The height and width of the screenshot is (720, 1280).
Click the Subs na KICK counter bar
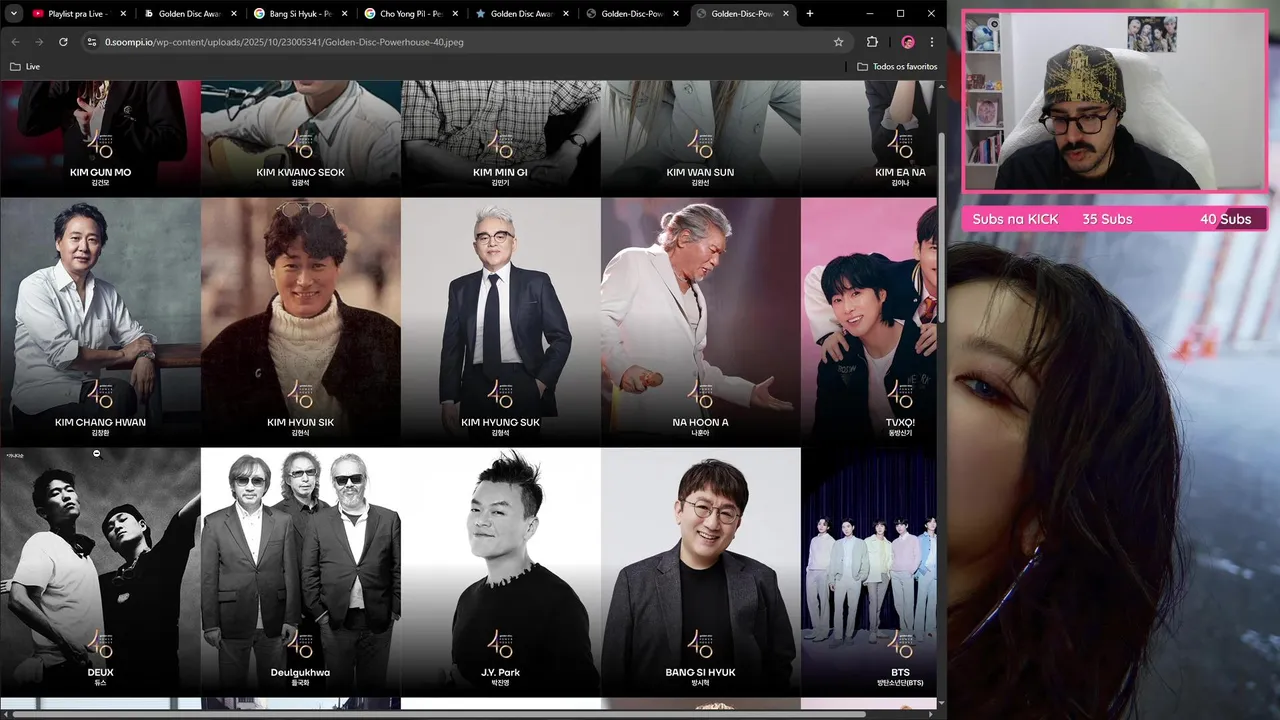[x=1115, y=219]
